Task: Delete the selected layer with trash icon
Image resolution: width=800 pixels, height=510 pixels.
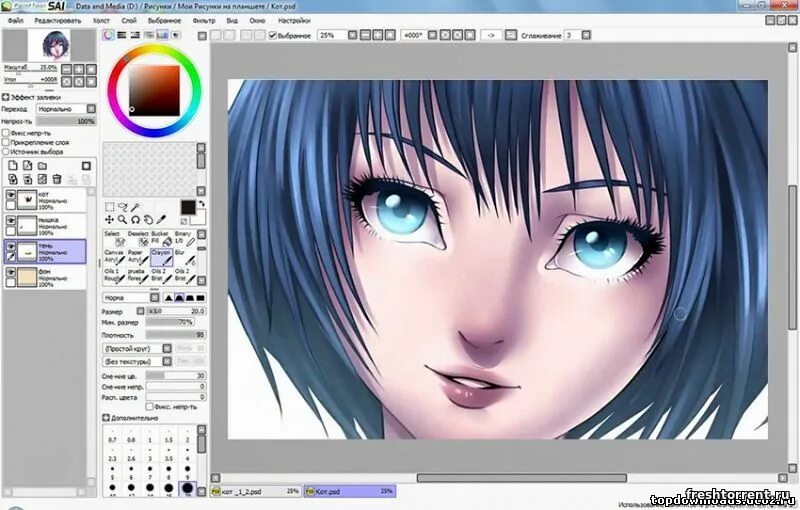Action: tap(57, 179)
